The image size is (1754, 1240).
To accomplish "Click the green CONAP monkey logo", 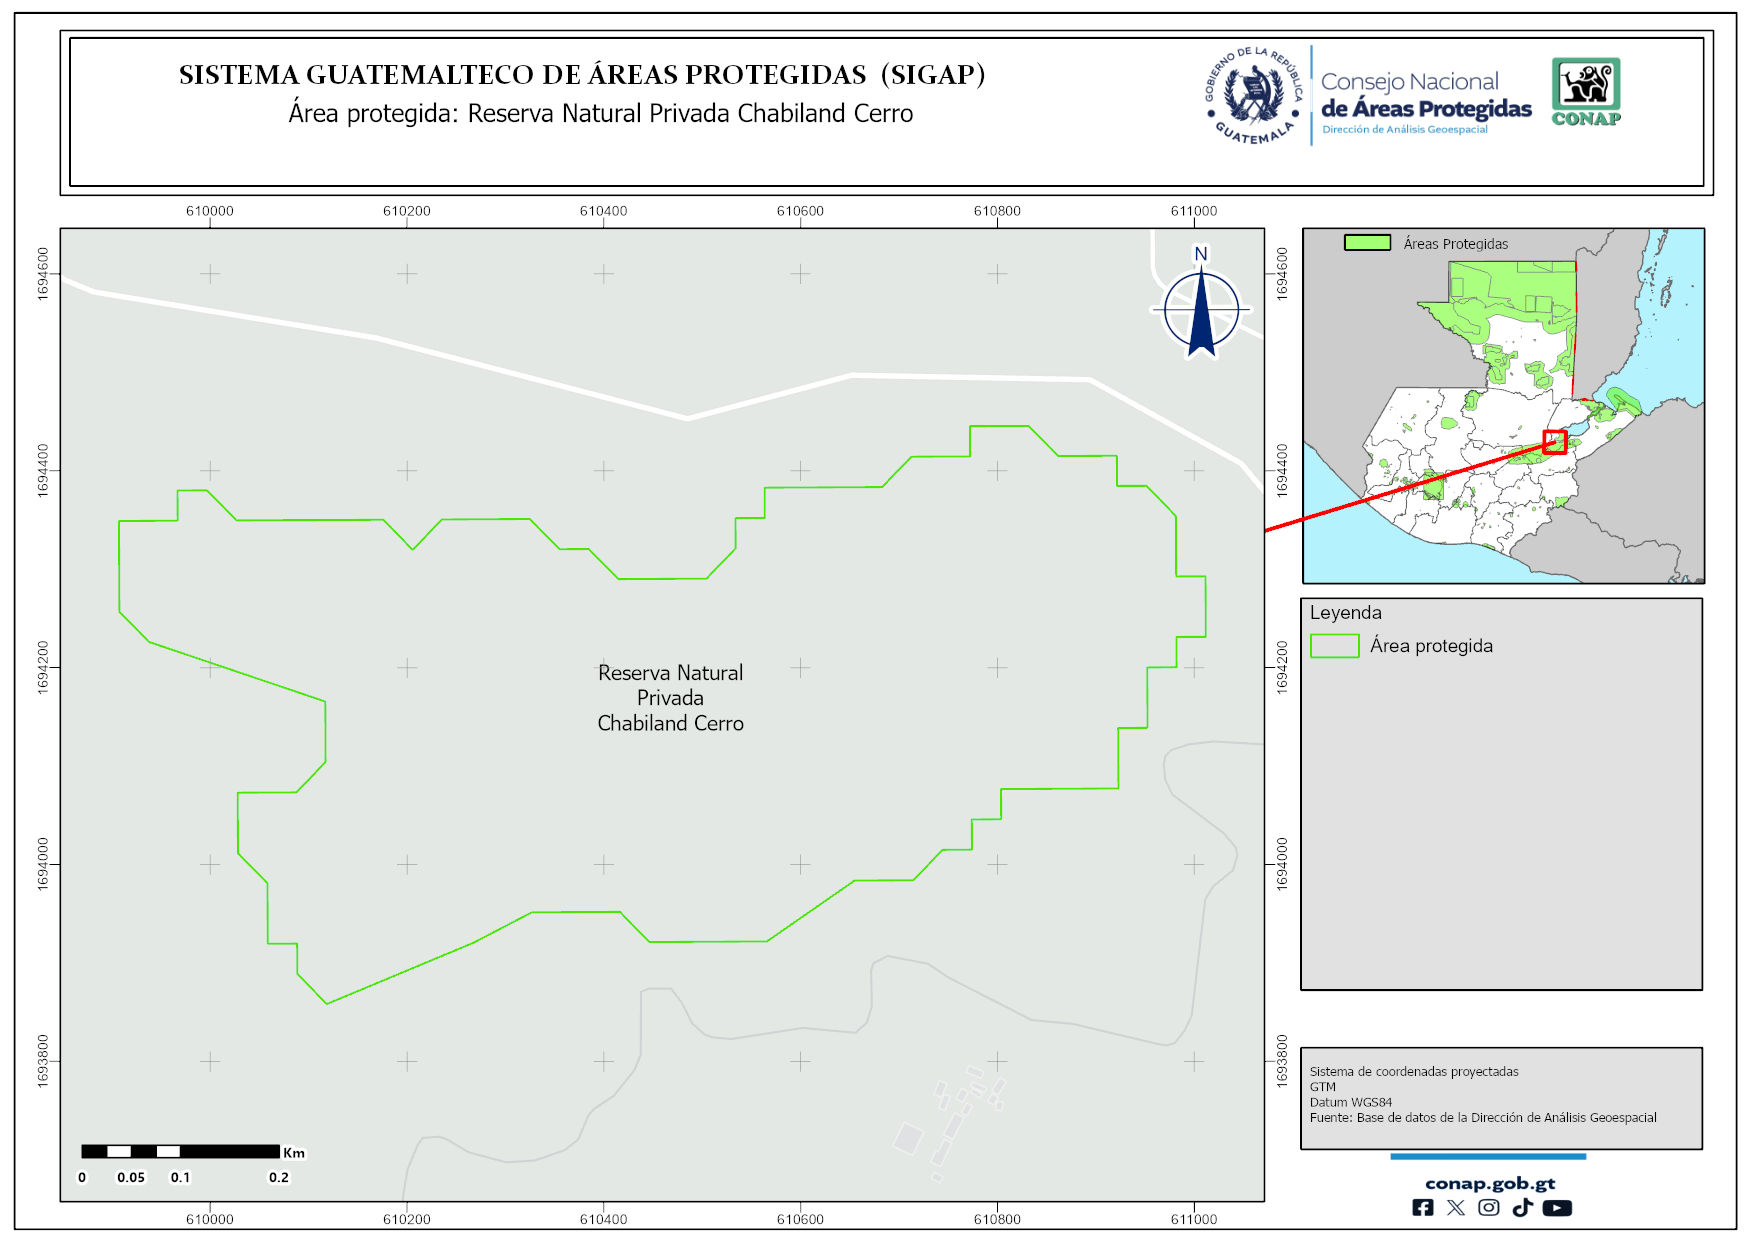I will 1586,91.
